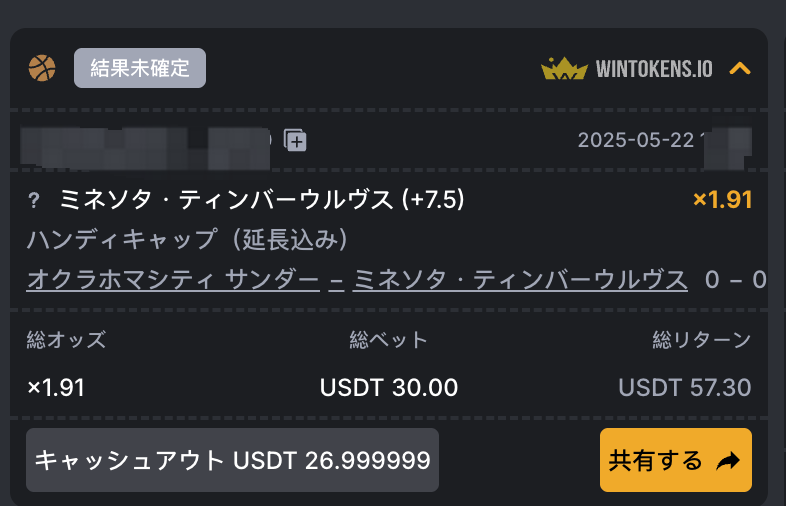Click the question mark status icon
The height and width of the screenshot is (506, 786).
coord(34,201)
